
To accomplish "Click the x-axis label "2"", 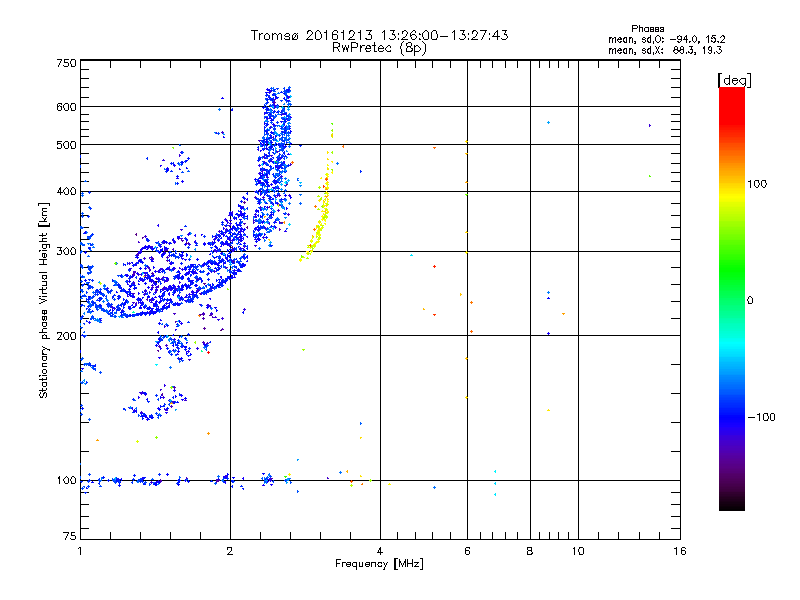I will (230, 551).
